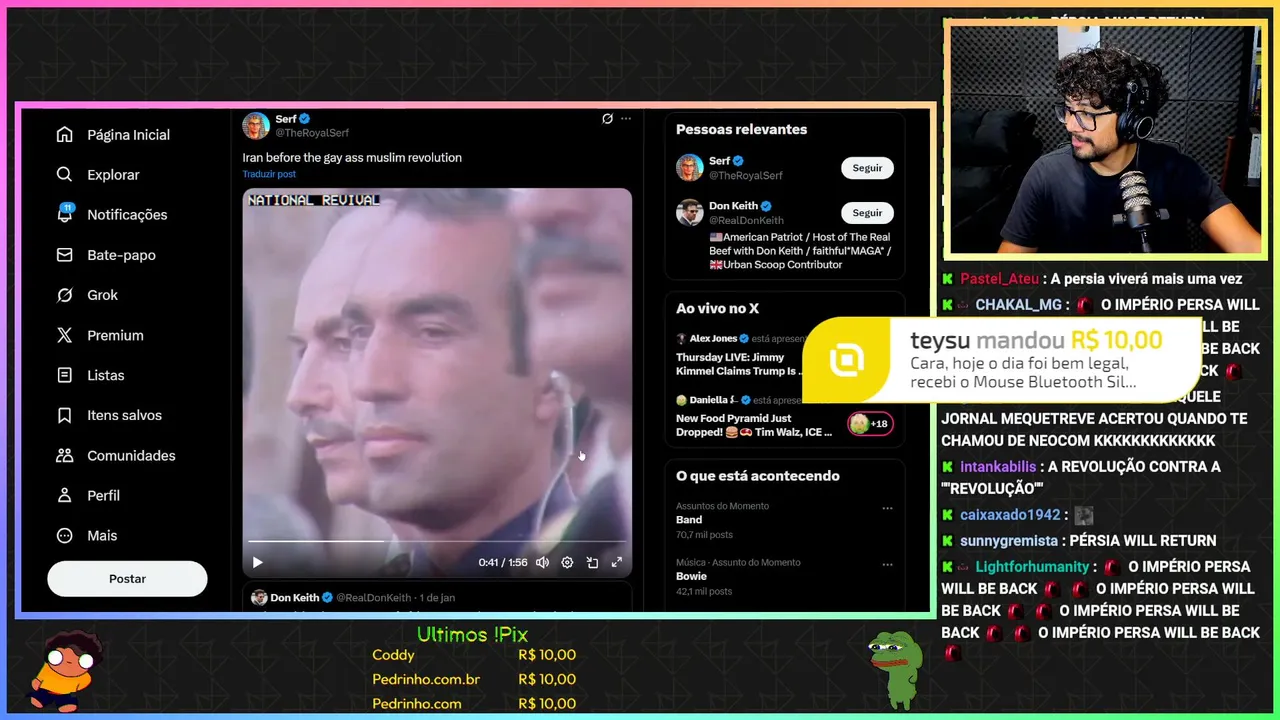Screen dimensions: 1280x720
Task: Click Ao vivo no X heading
Action: tap(717, 308)
